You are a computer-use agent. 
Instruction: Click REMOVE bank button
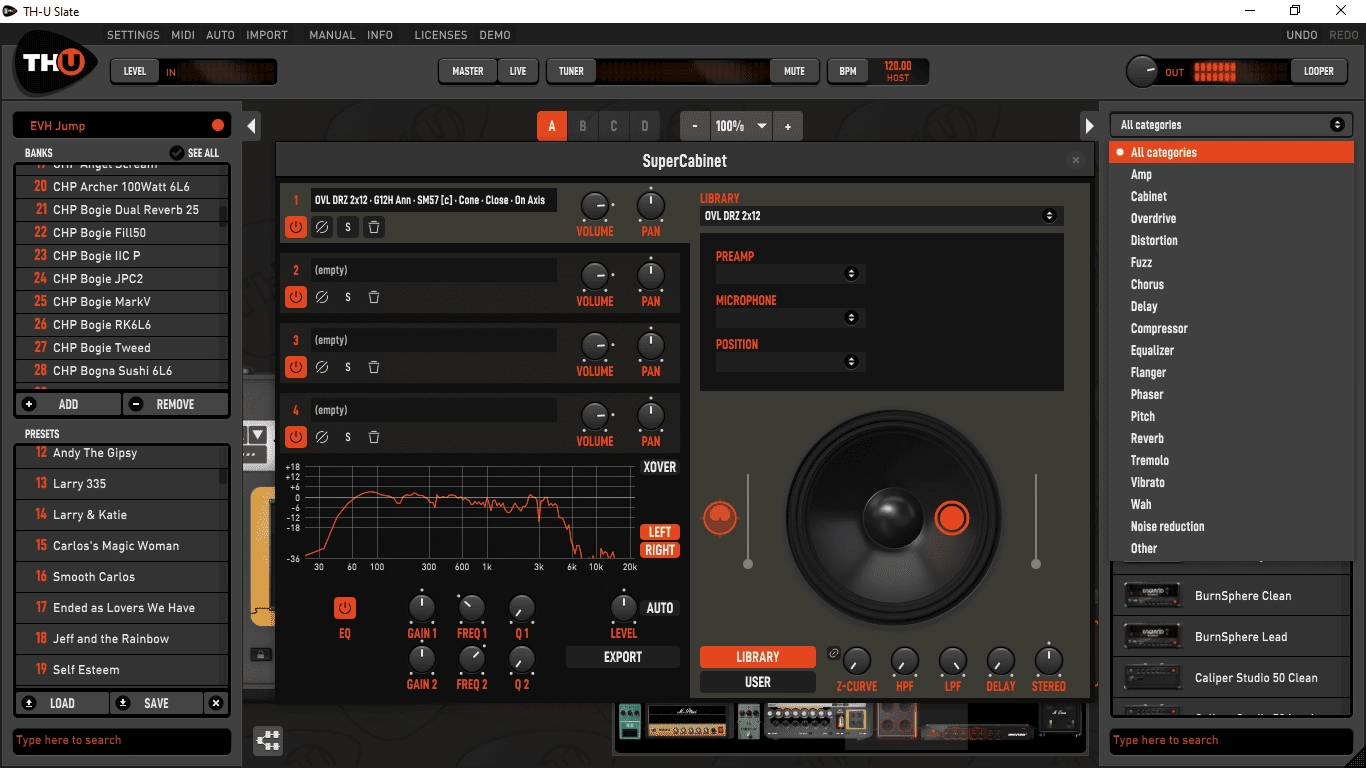coord(175,404)
